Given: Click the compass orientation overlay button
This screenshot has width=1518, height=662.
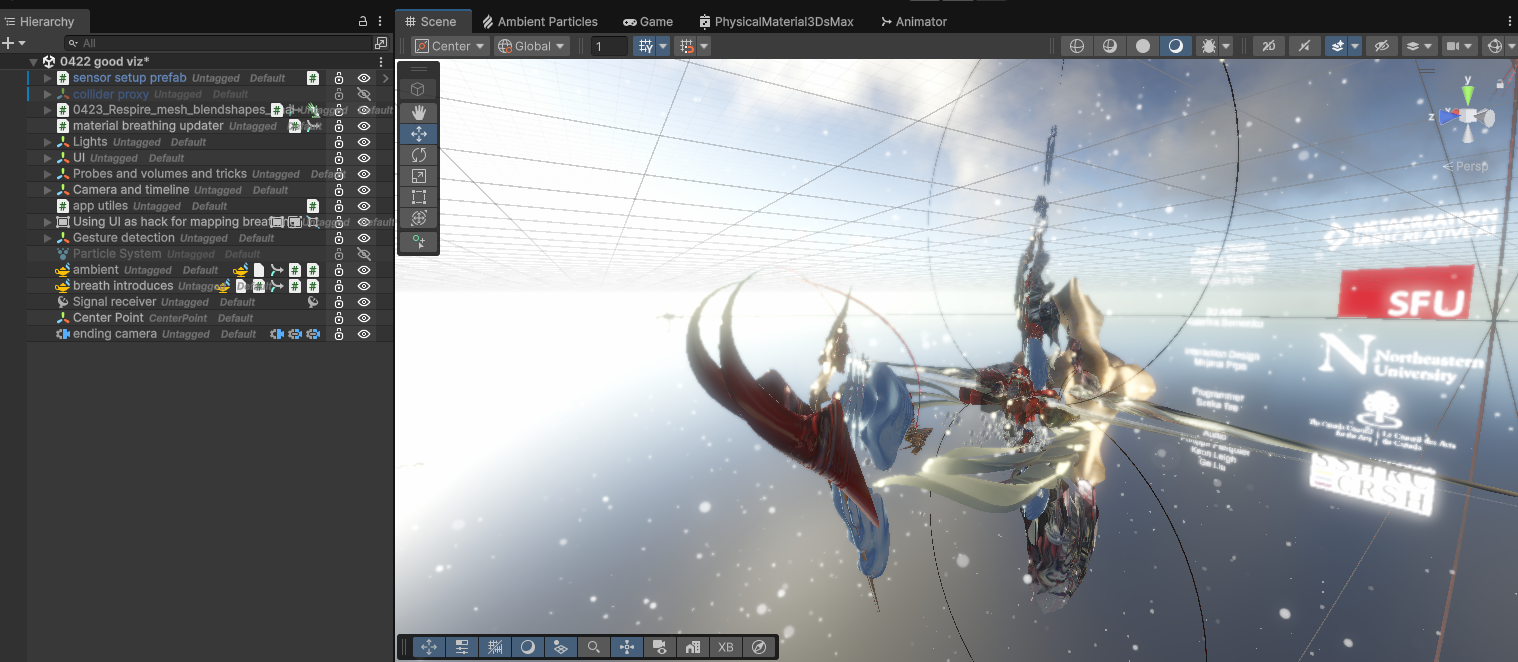Looking at the screenshot, I should [x=759, y=647].
